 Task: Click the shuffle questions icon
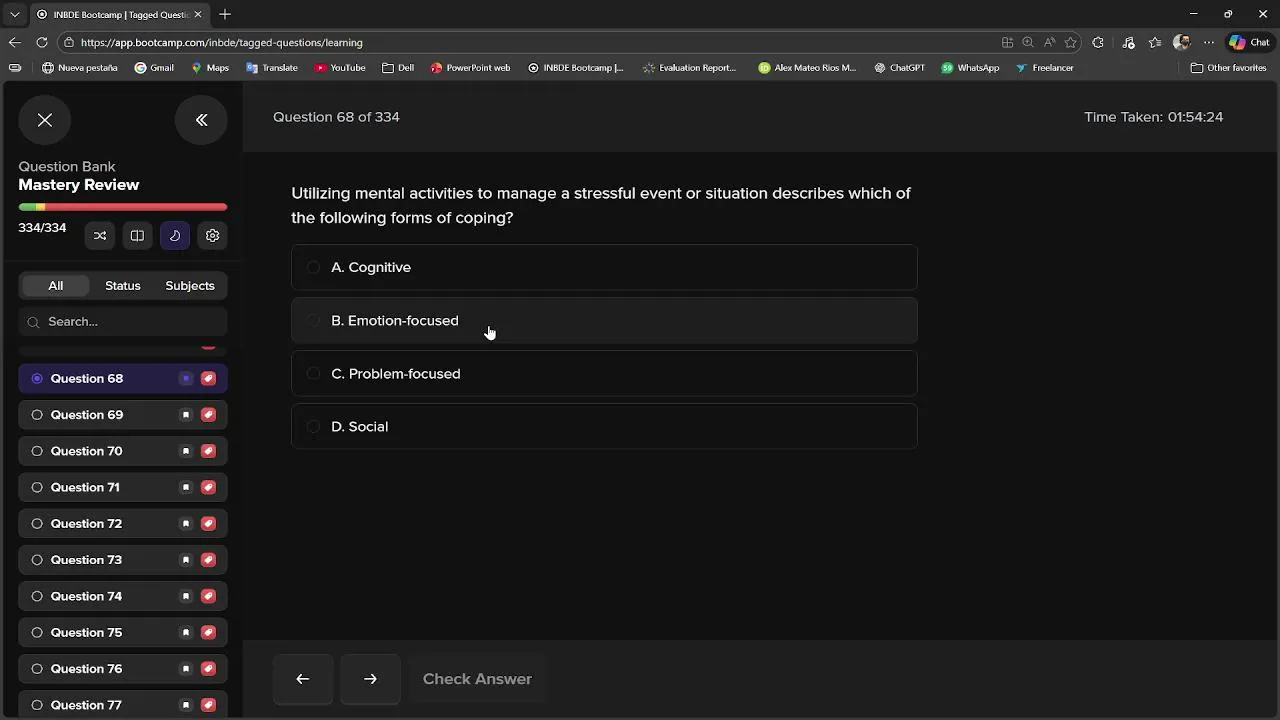tap(100, 236)
